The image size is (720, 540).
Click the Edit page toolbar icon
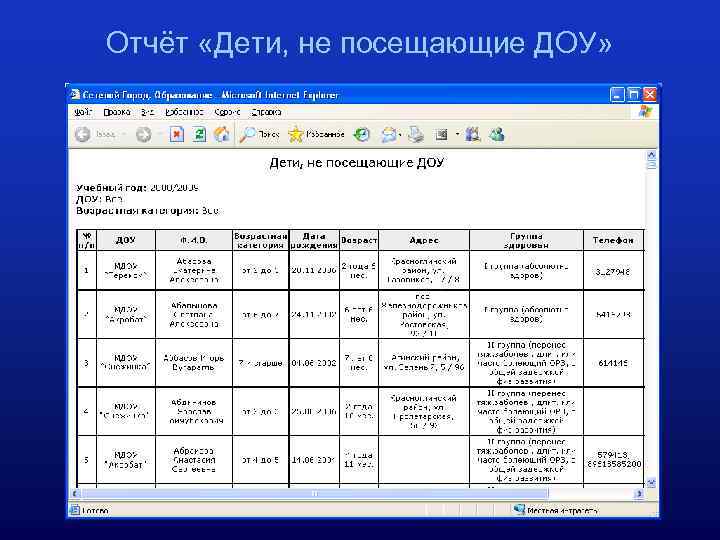pos(441,135)
